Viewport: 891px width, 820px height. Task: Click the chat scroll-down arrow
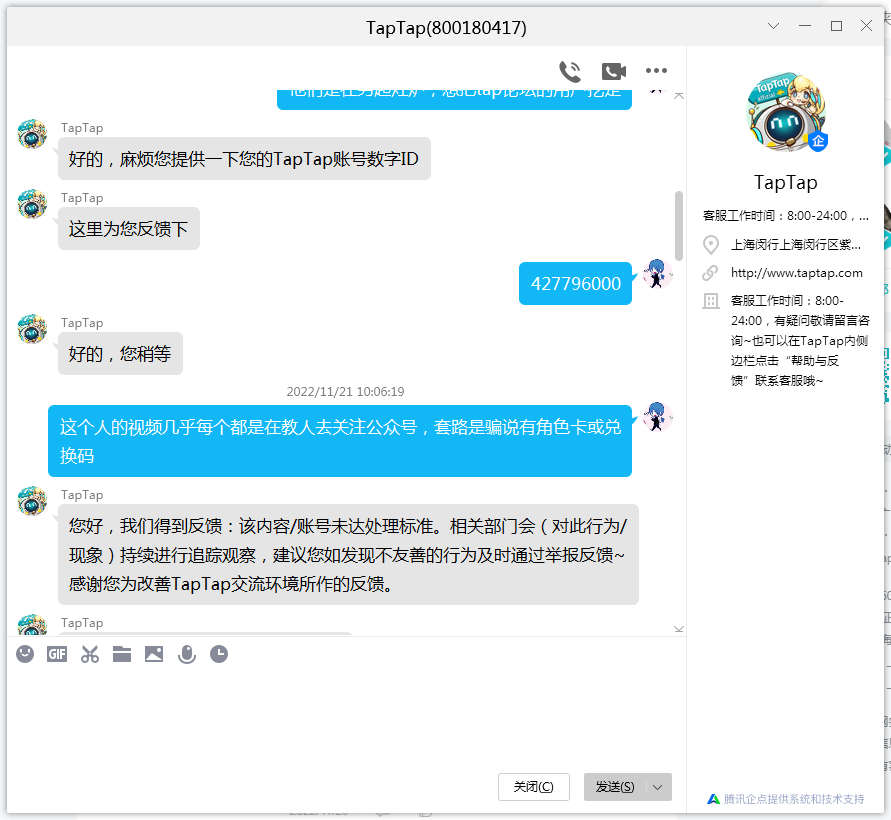[678, 629]
